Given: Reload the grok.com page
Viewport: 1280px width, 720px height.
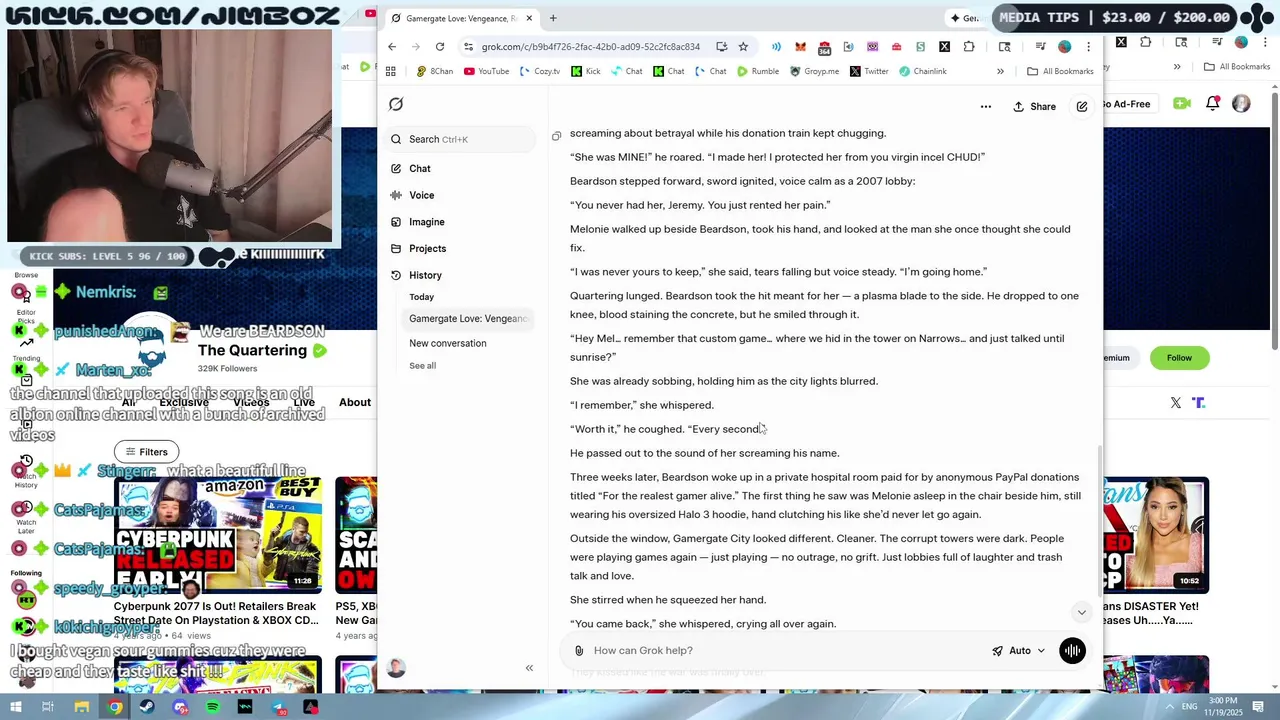Looking at the screenshot, I should (x=440, y=47).
